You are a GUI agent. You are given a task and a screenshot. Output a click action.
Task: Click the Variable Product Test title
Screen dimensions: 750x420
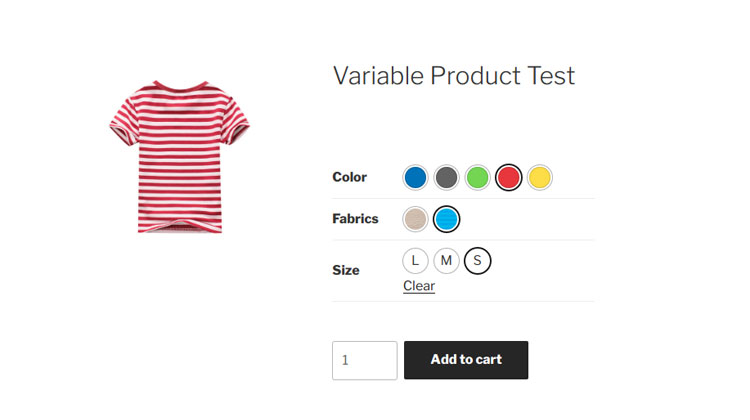pos(453,76)
